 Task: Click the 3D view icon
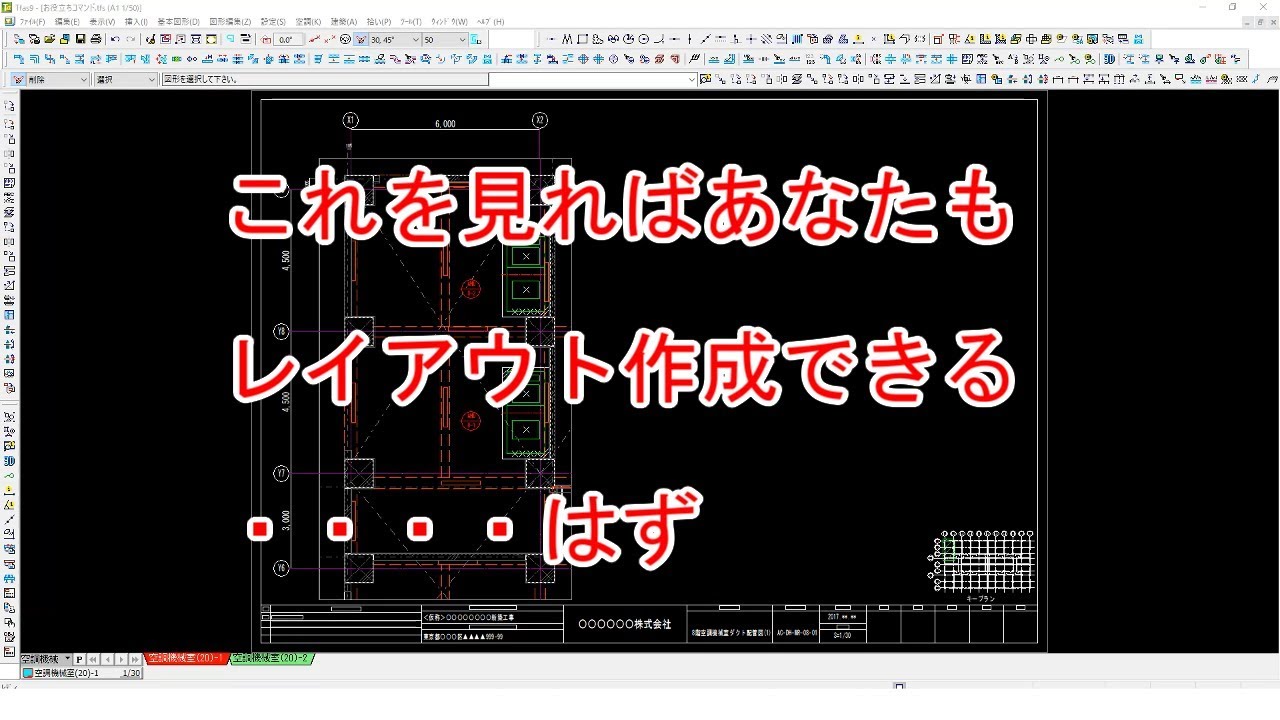click(1109, 59)
